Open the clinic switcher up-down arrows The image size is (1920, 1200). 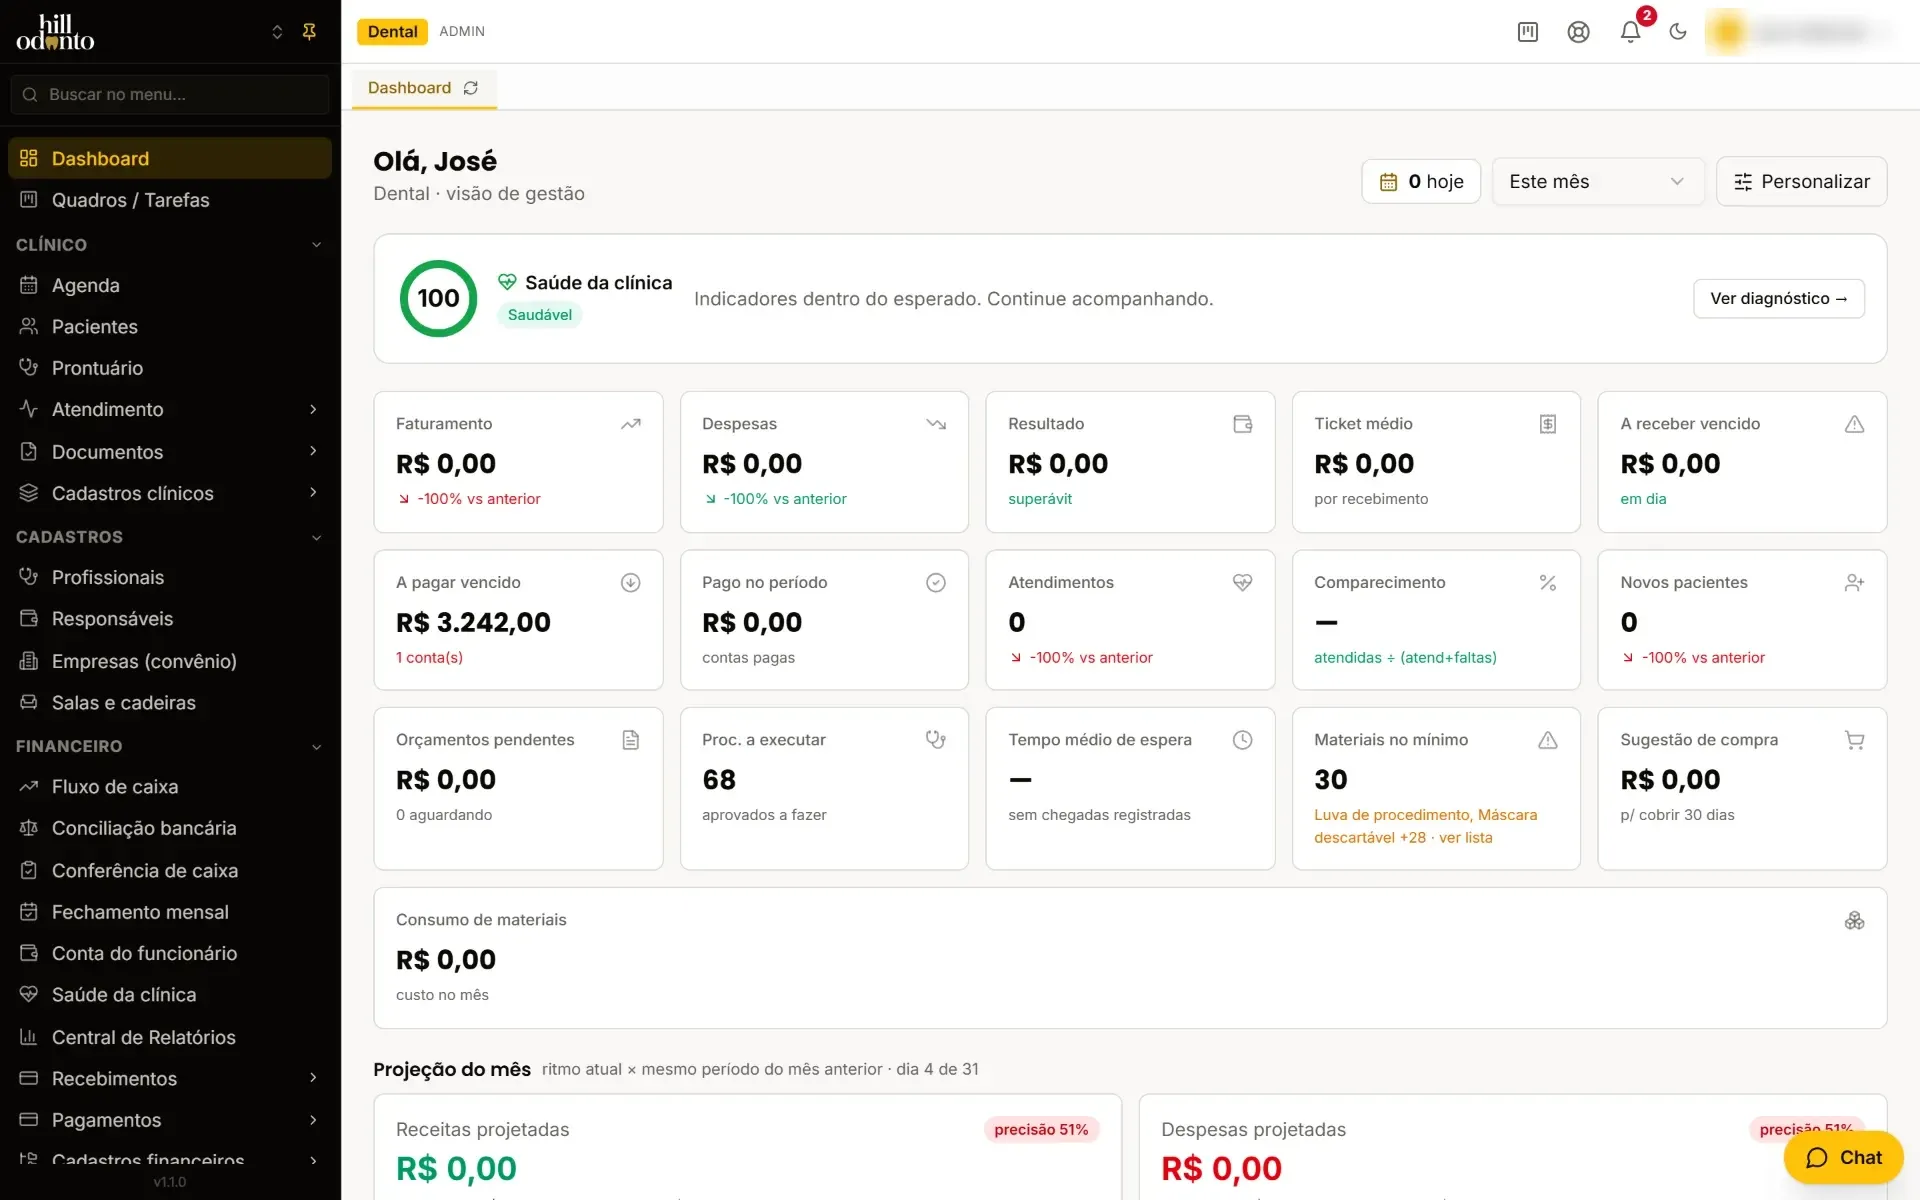[277, 32]
